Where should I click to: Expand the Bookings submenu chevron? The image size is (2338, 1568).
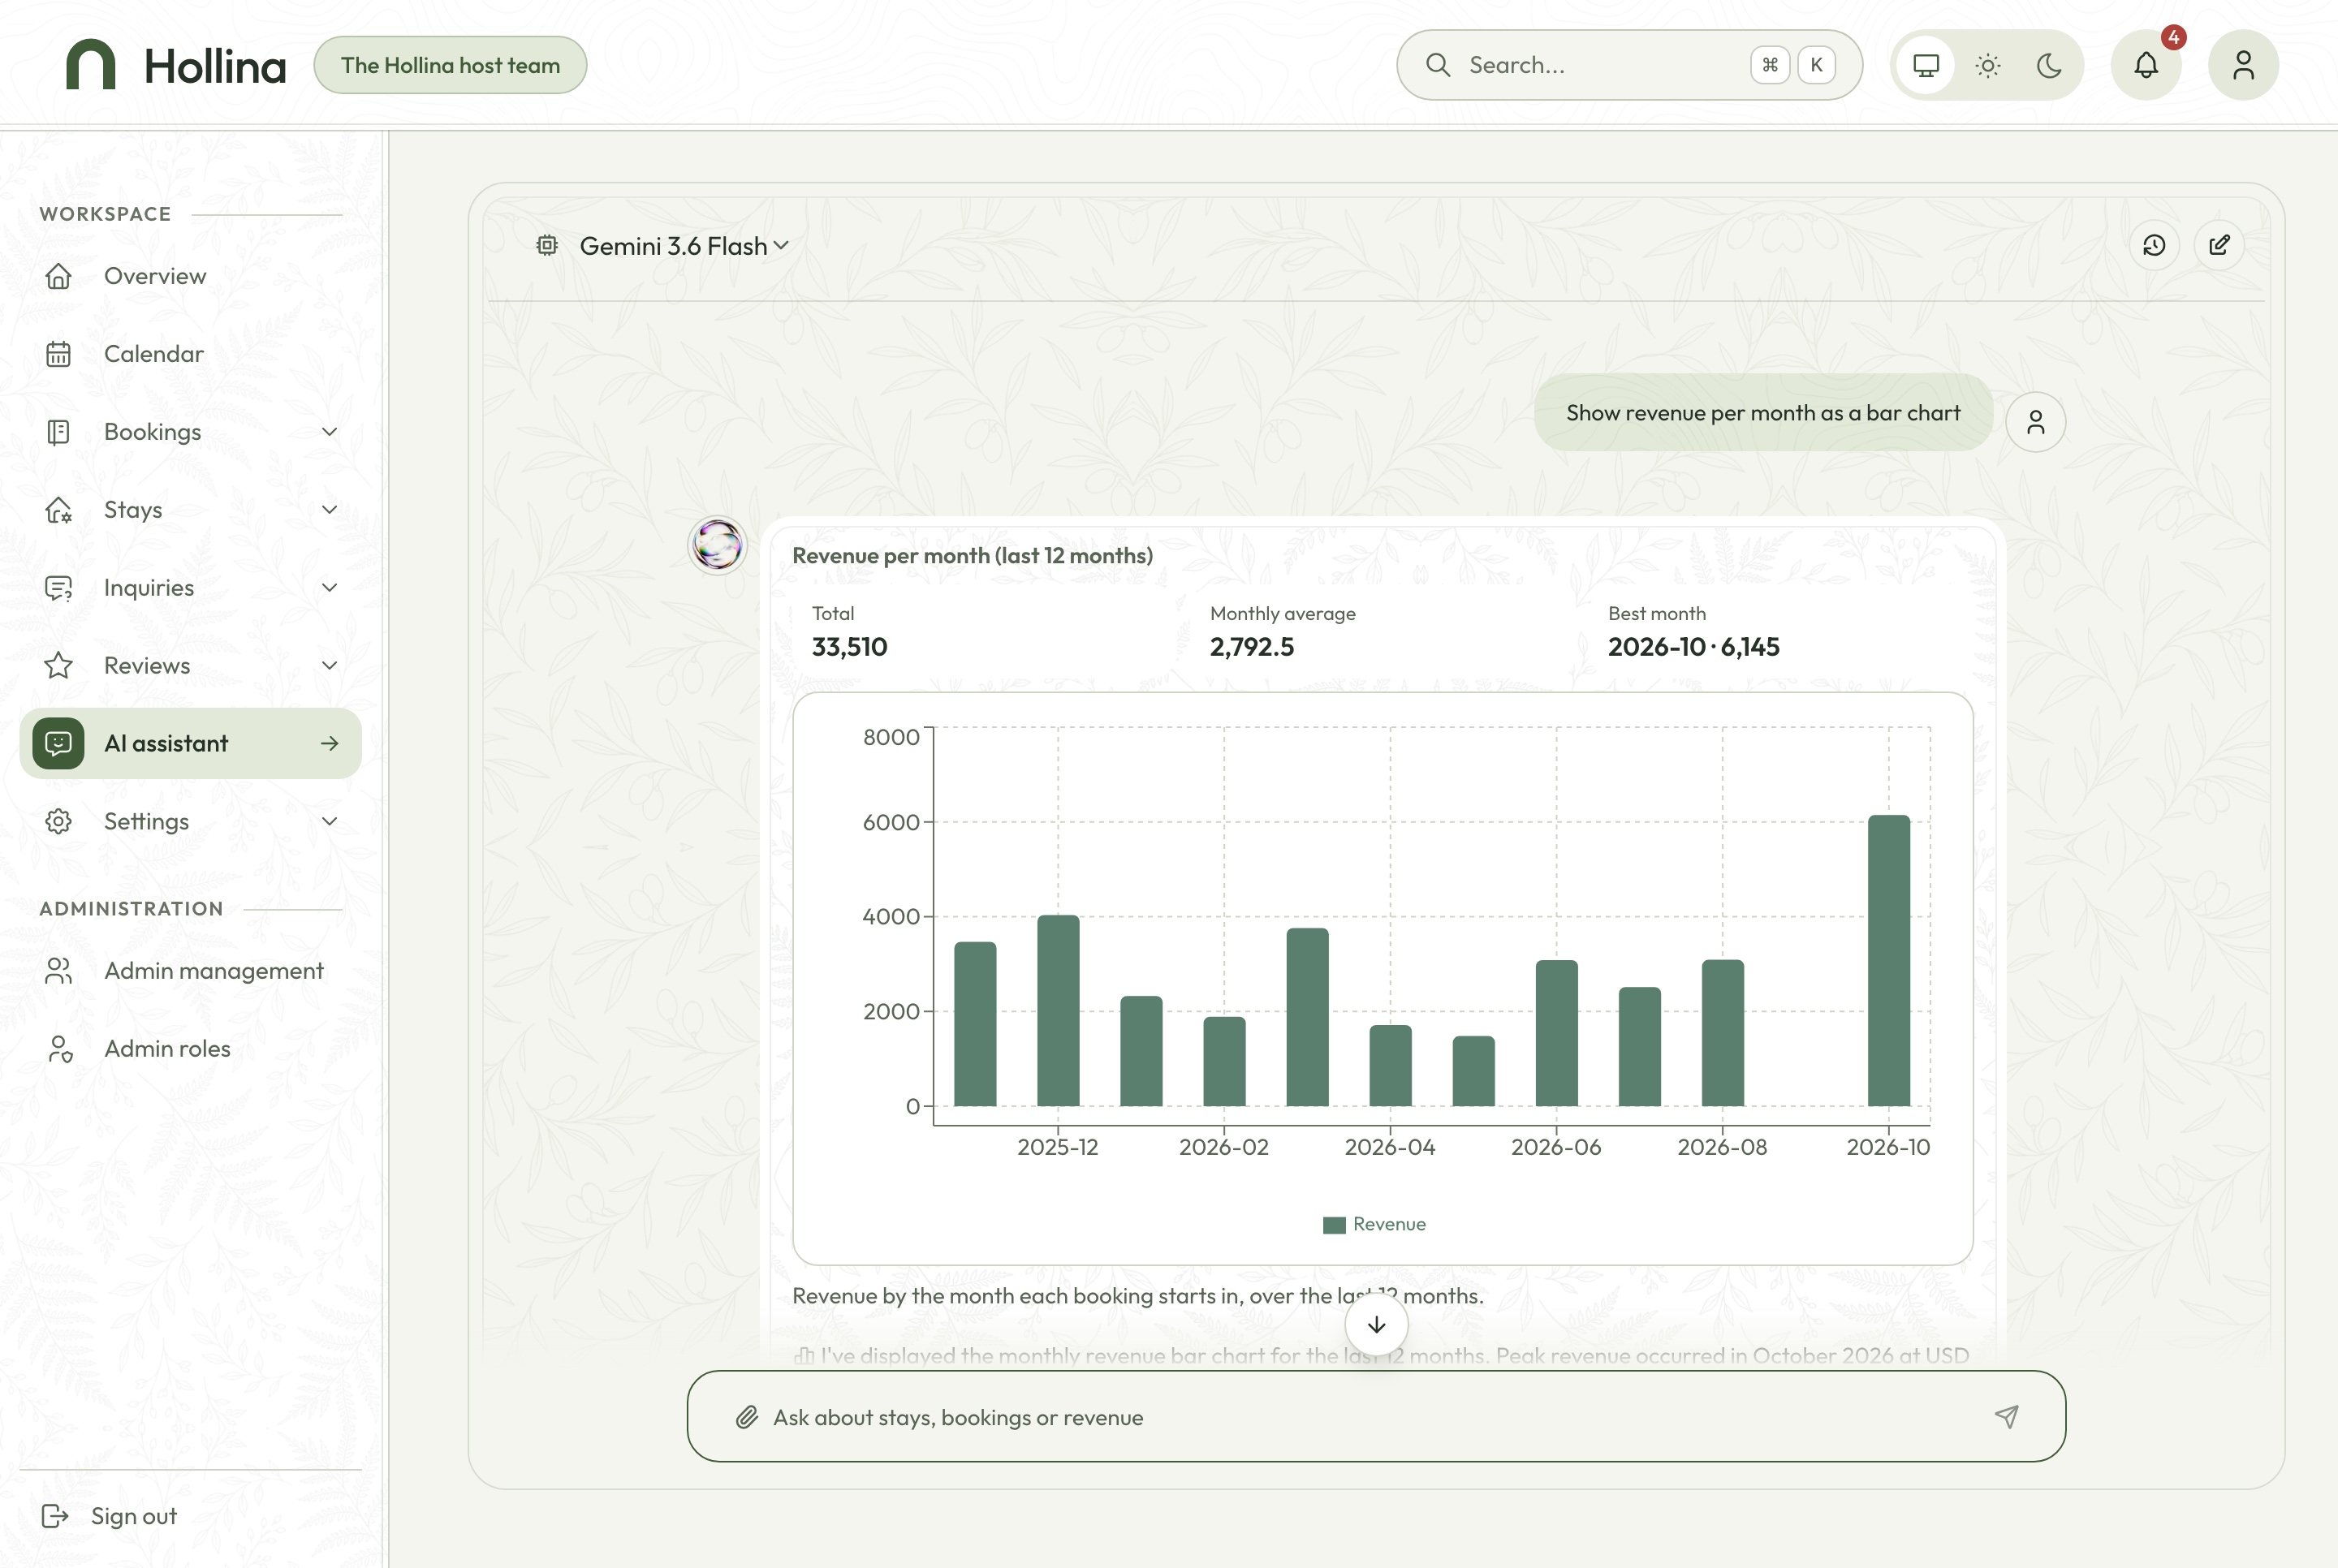click(329, 432)
